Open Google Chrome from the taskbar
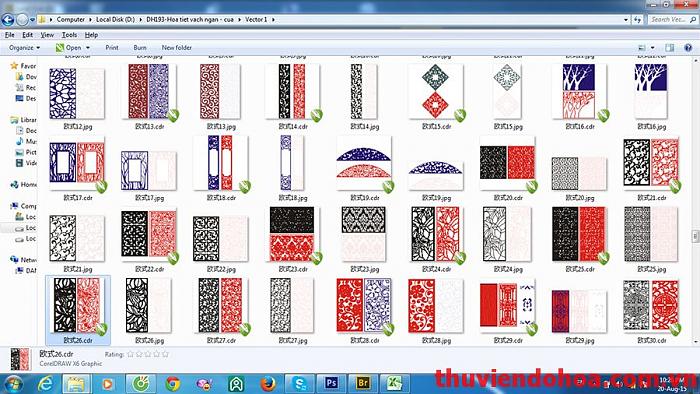 [x=172, y=383]
